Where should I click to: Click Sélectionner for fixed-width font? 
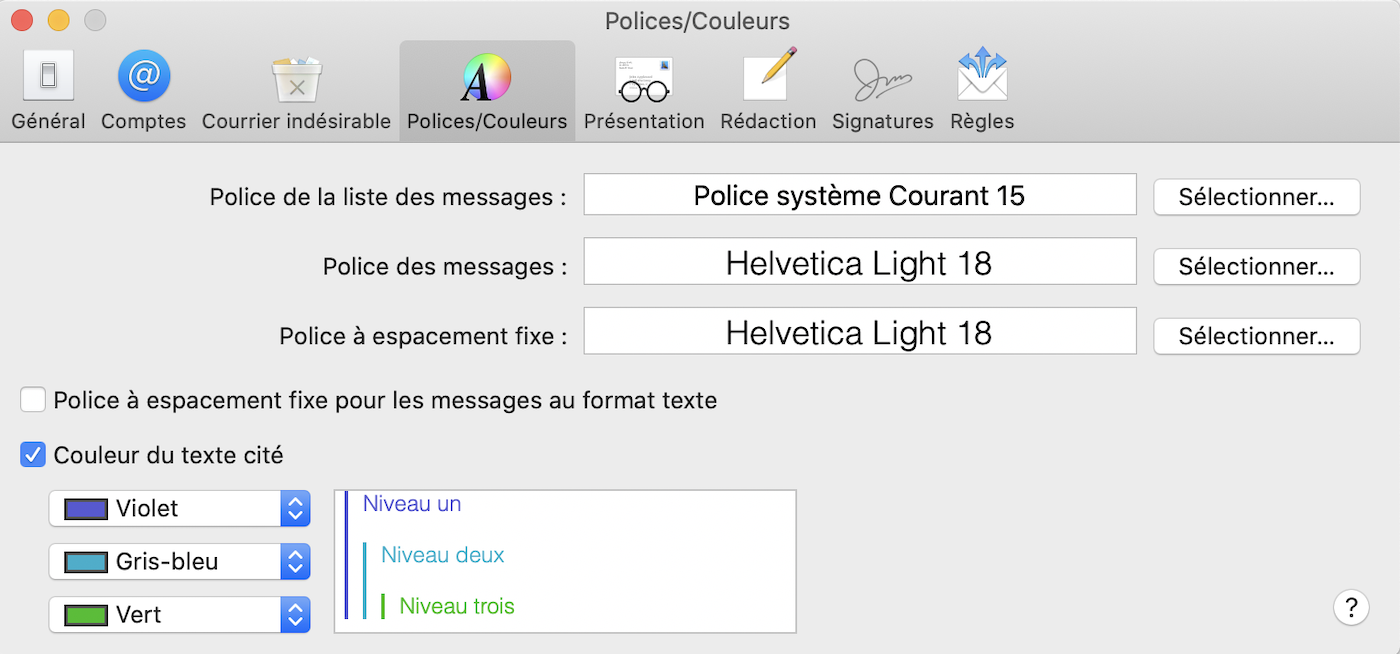(x=1256, y=337)
